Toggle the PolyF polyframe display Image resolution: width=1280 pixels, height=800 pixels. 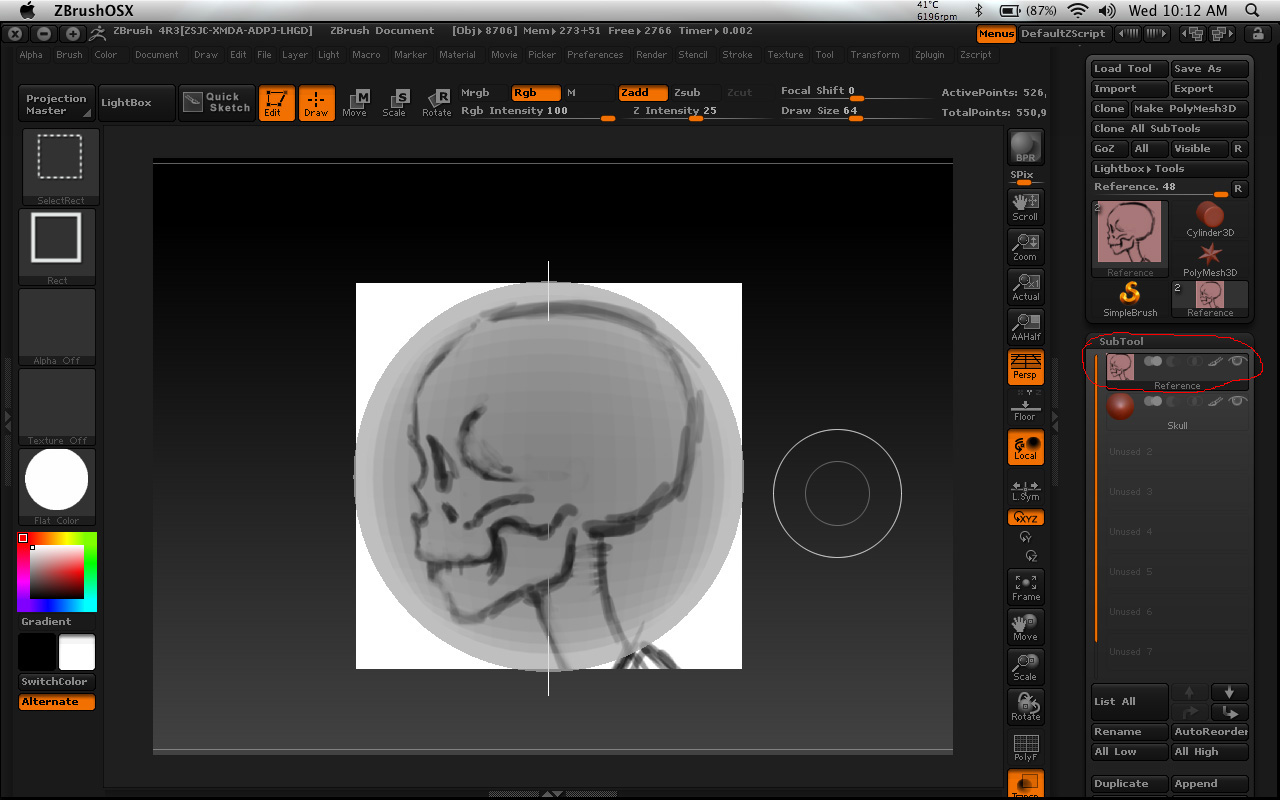pos(1025,747)
